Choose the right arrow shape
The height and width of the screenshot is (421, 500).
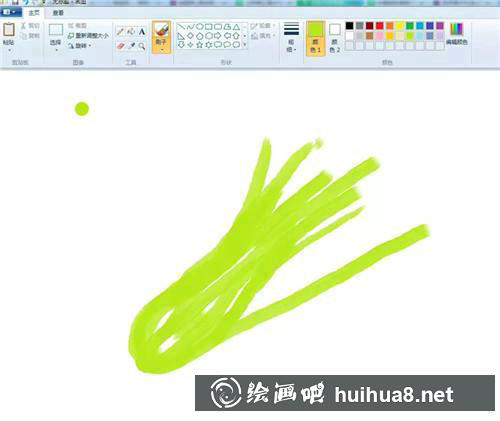[218, 36]
